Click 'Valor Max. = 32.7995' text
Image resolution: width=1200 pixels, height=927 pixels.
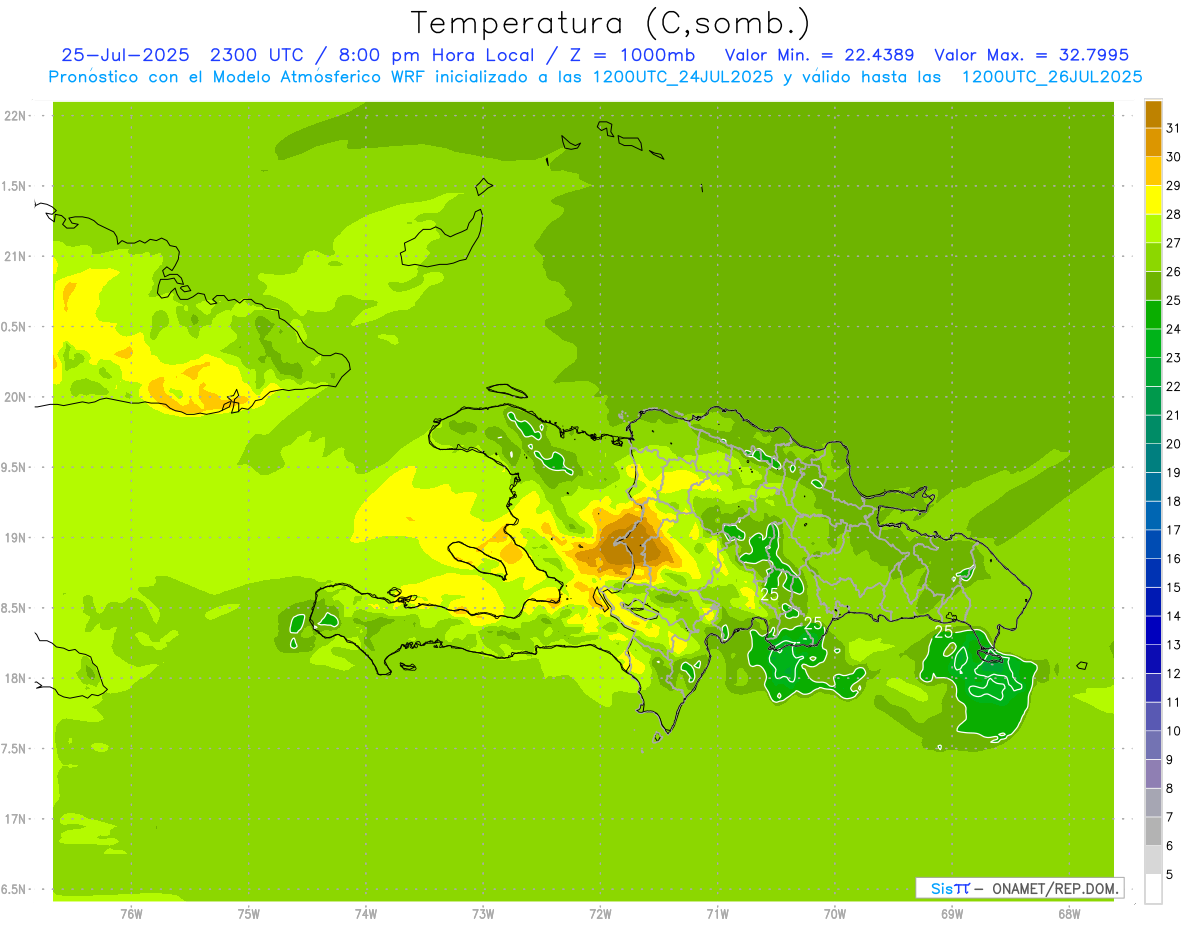pyautogui.click(x=1031, y=55)
